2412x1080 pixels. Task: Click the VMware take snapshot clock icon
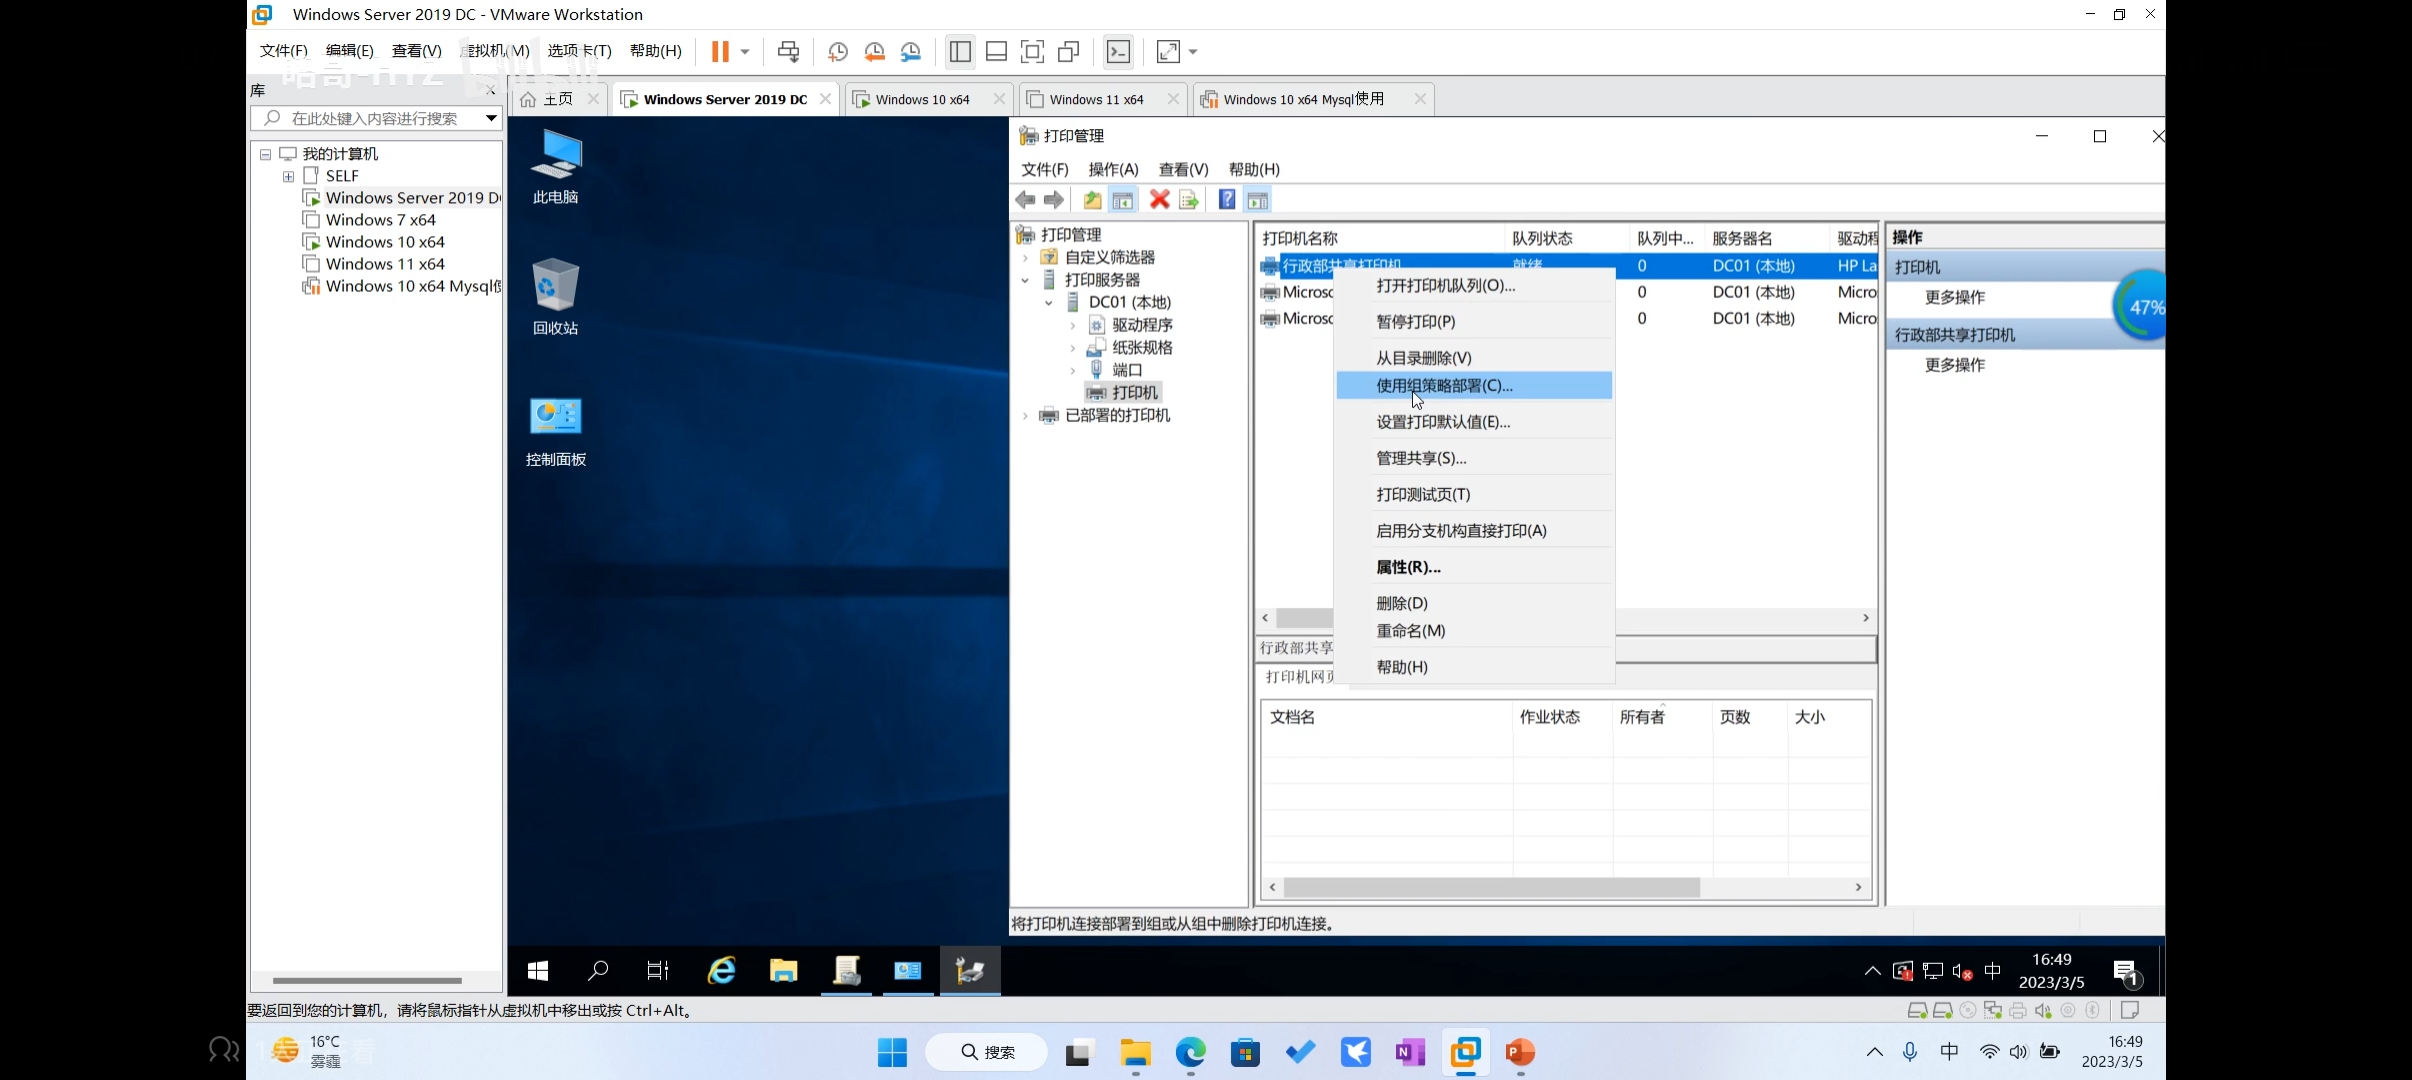(x=838, y=52)
